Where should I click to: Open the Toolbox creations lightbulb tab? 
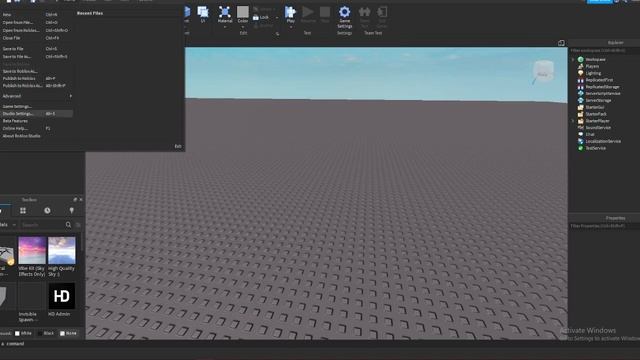pyautogui.click(x=71, y=211)
